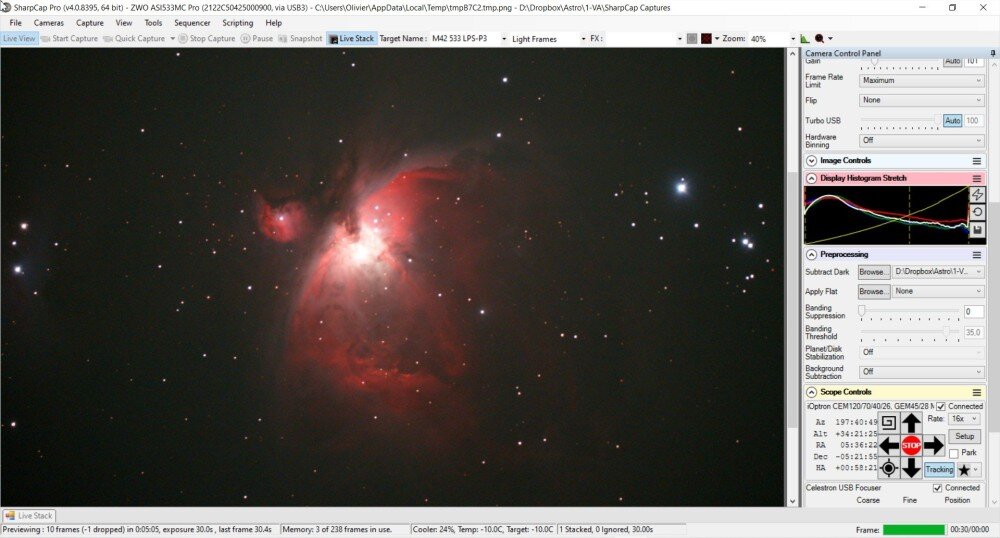The image size is (1000, 538).
Task: Click Stop Capture in the toolbar
Action: (207, 39)
